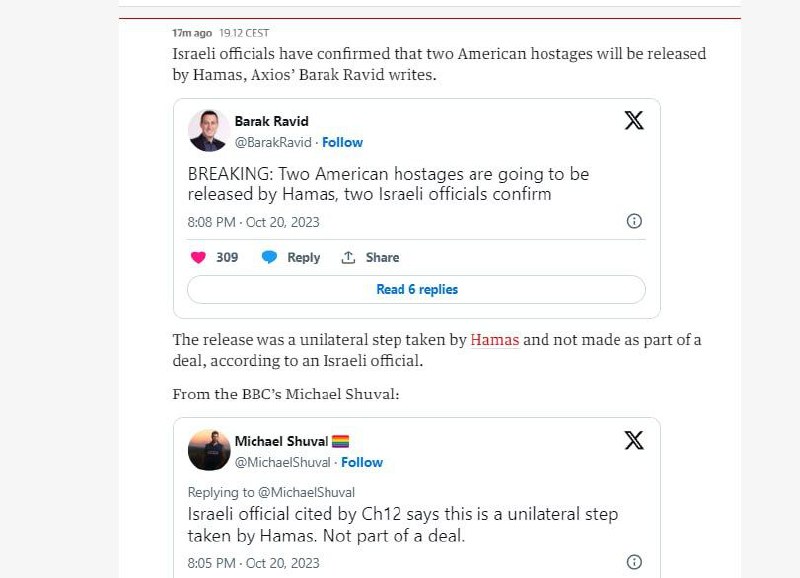Open info icon on Barak Ravid's tweet
Viewport: 800px width, 578px height.
coord(634,221)
